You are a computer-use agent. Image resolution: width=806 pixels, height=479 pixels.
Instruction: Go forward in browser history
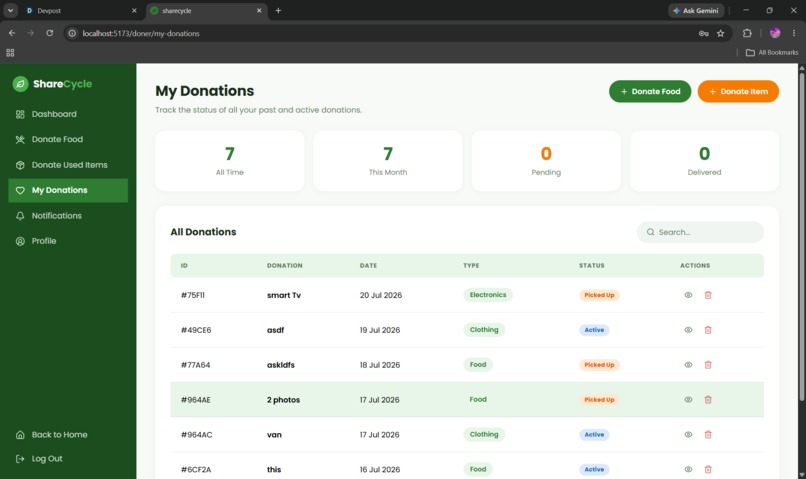coord(31,33)
